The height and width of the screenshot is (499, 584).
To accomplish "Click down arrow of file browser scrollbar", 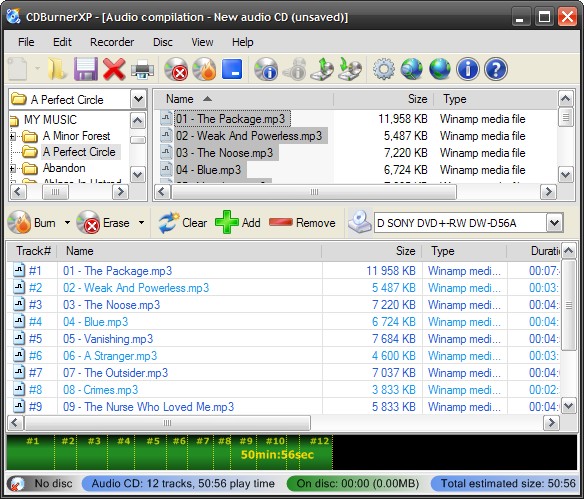I will click(x=566, y=174).
